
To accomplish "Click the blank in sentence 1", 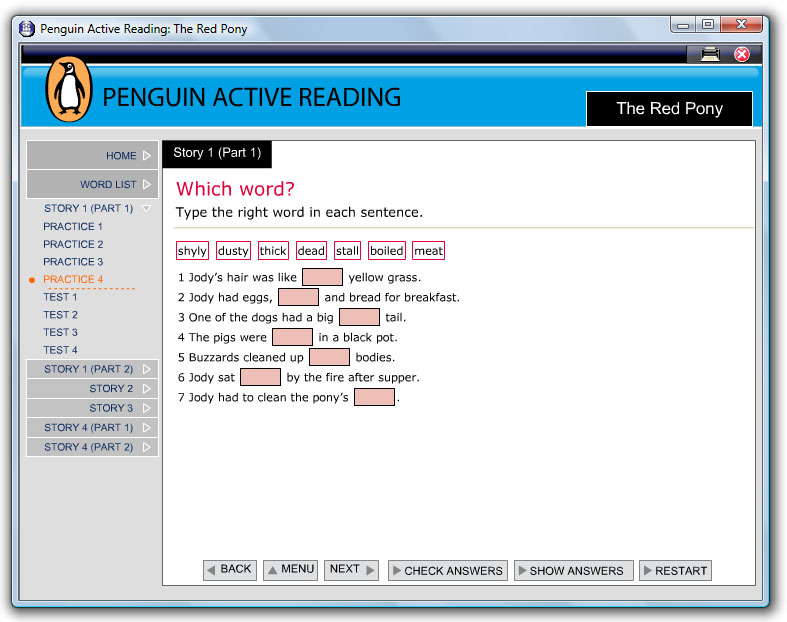I will pos(322,277).
